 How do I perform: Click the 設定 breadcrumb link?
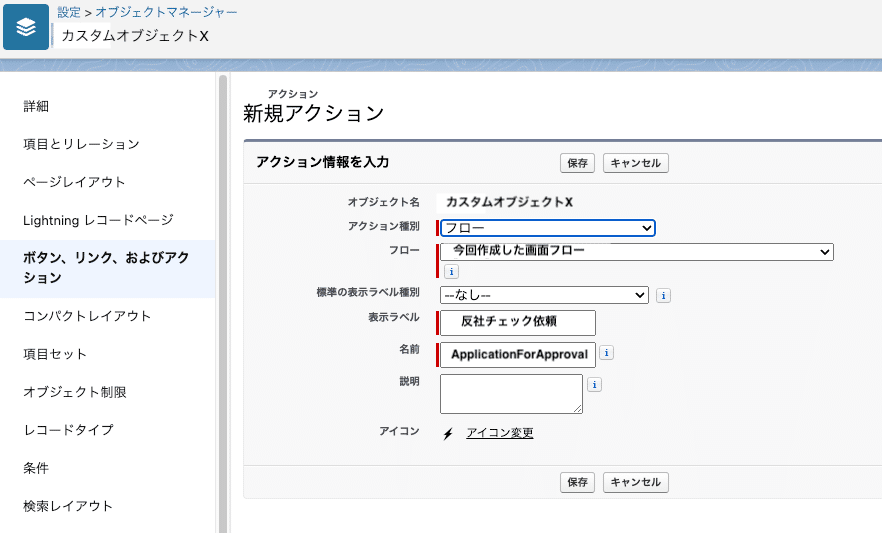click(69, 12)
